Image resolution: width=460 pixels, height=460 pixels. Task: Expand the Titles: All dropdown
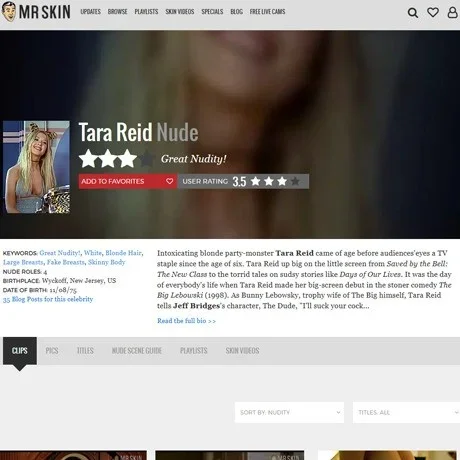coord(406,412)
